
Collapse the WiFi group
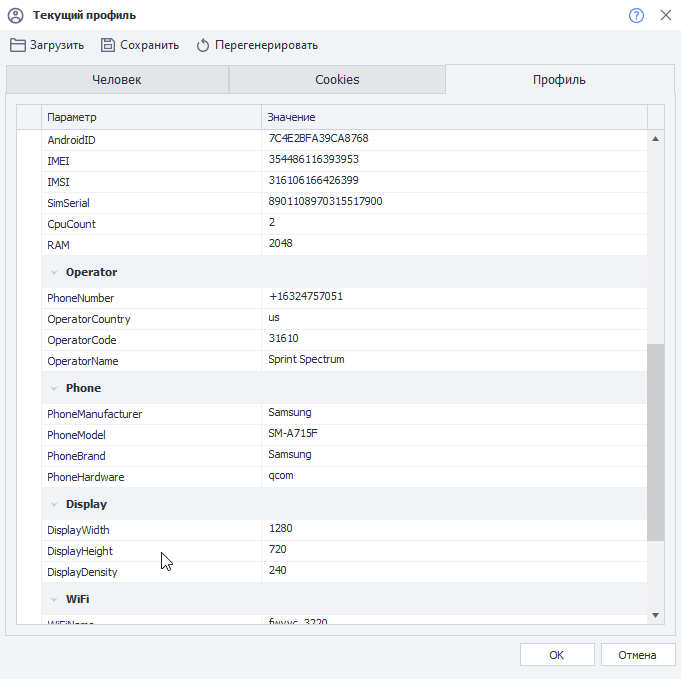[53, 599]
